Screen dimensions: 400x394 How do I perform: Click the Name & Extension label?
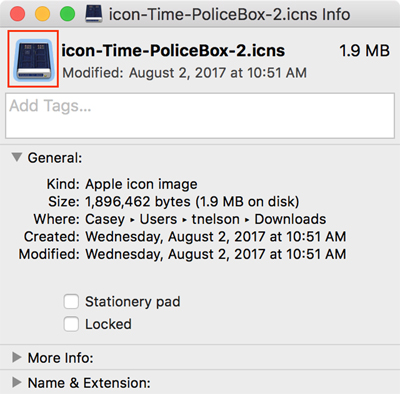pos(89,383)
